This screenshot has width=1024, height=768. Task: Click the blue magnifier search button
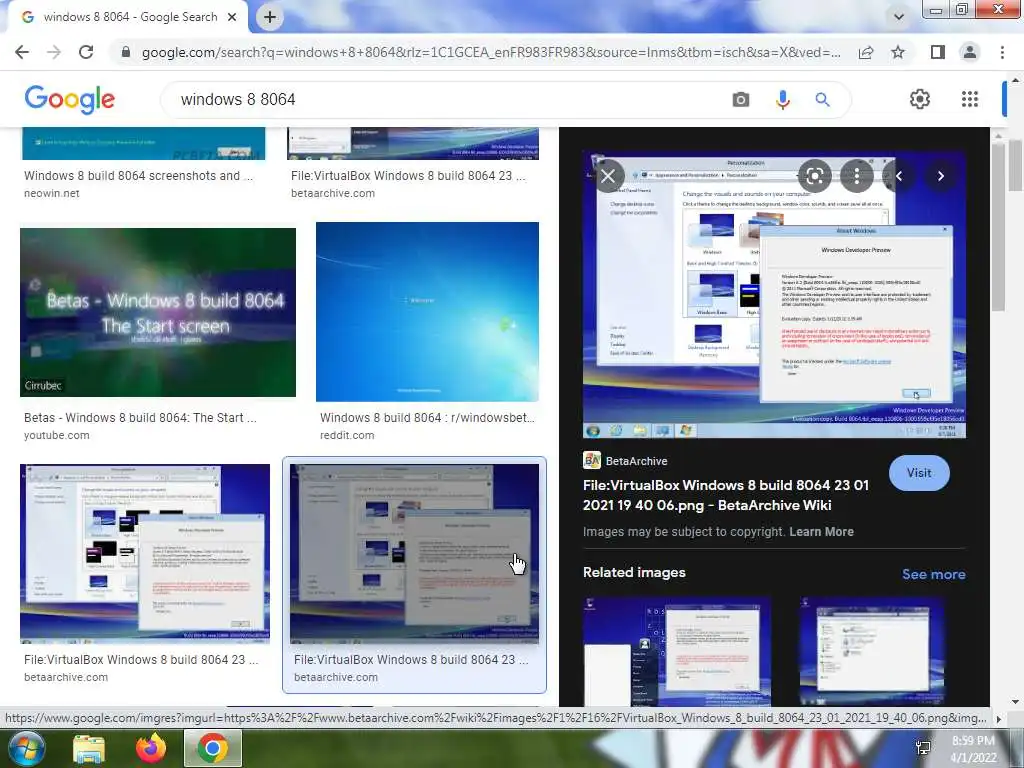pos(822,99)
